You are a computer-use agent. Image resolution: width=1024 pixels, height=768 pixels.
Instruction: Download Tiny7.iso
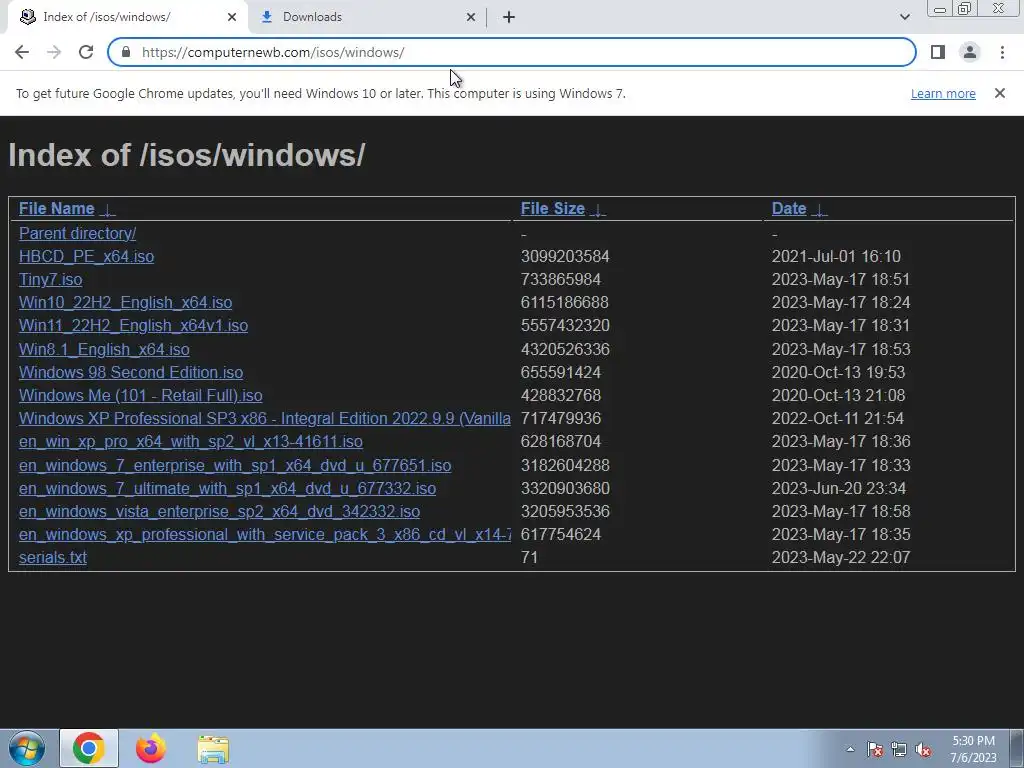[x=50, y=280]
